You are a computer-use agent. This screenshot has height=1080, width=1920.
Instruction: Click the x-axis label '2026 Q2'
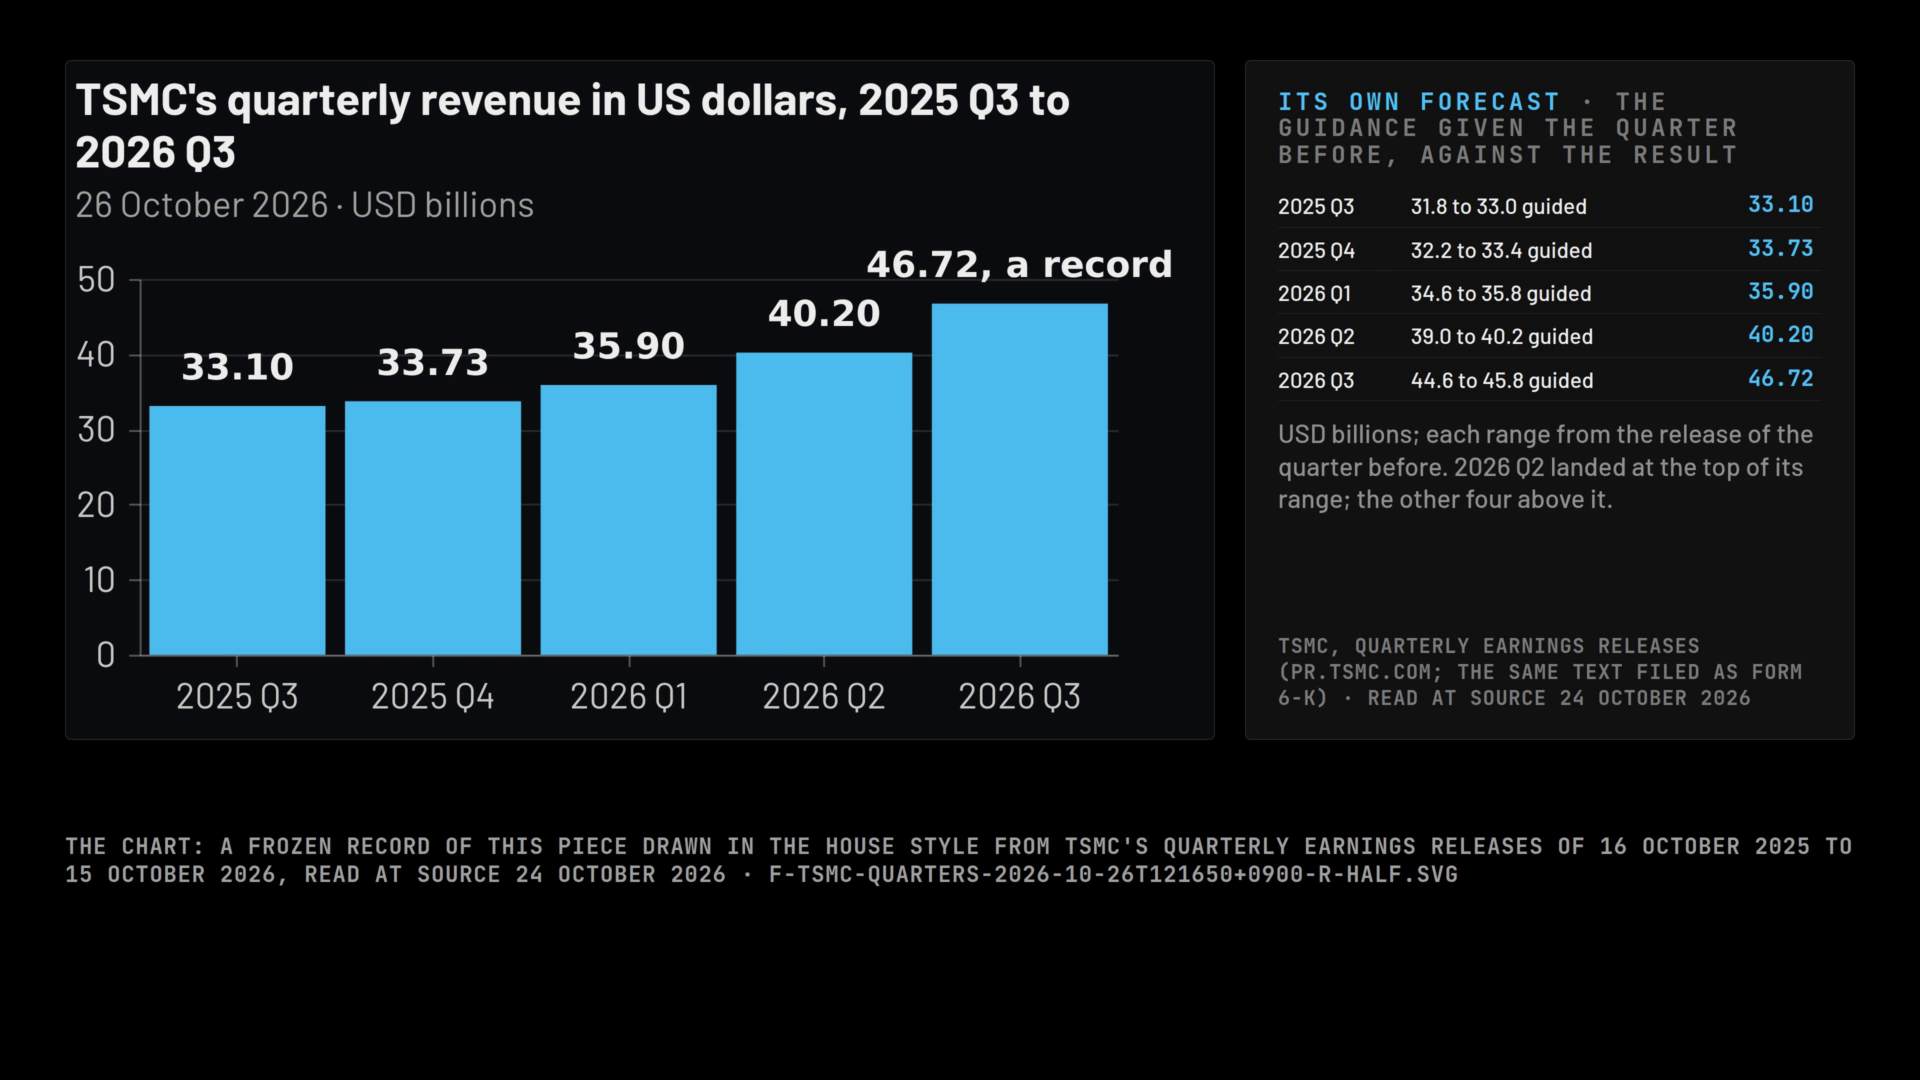tap(824, 696)
